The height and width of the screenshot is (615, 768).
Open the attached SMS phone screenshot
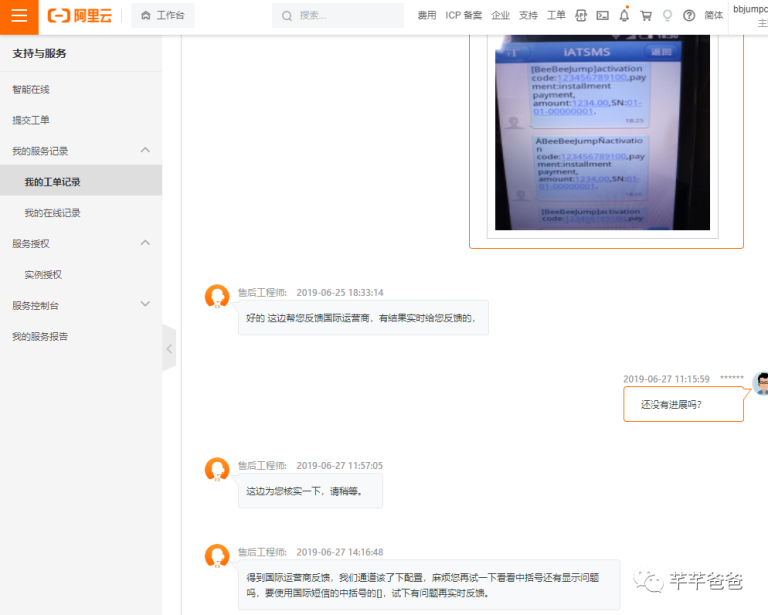602,133
